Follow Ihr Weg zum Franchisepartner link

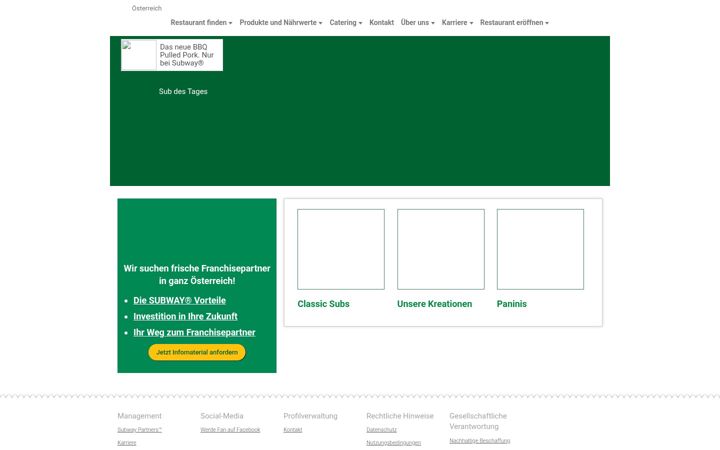pos(194,332)
